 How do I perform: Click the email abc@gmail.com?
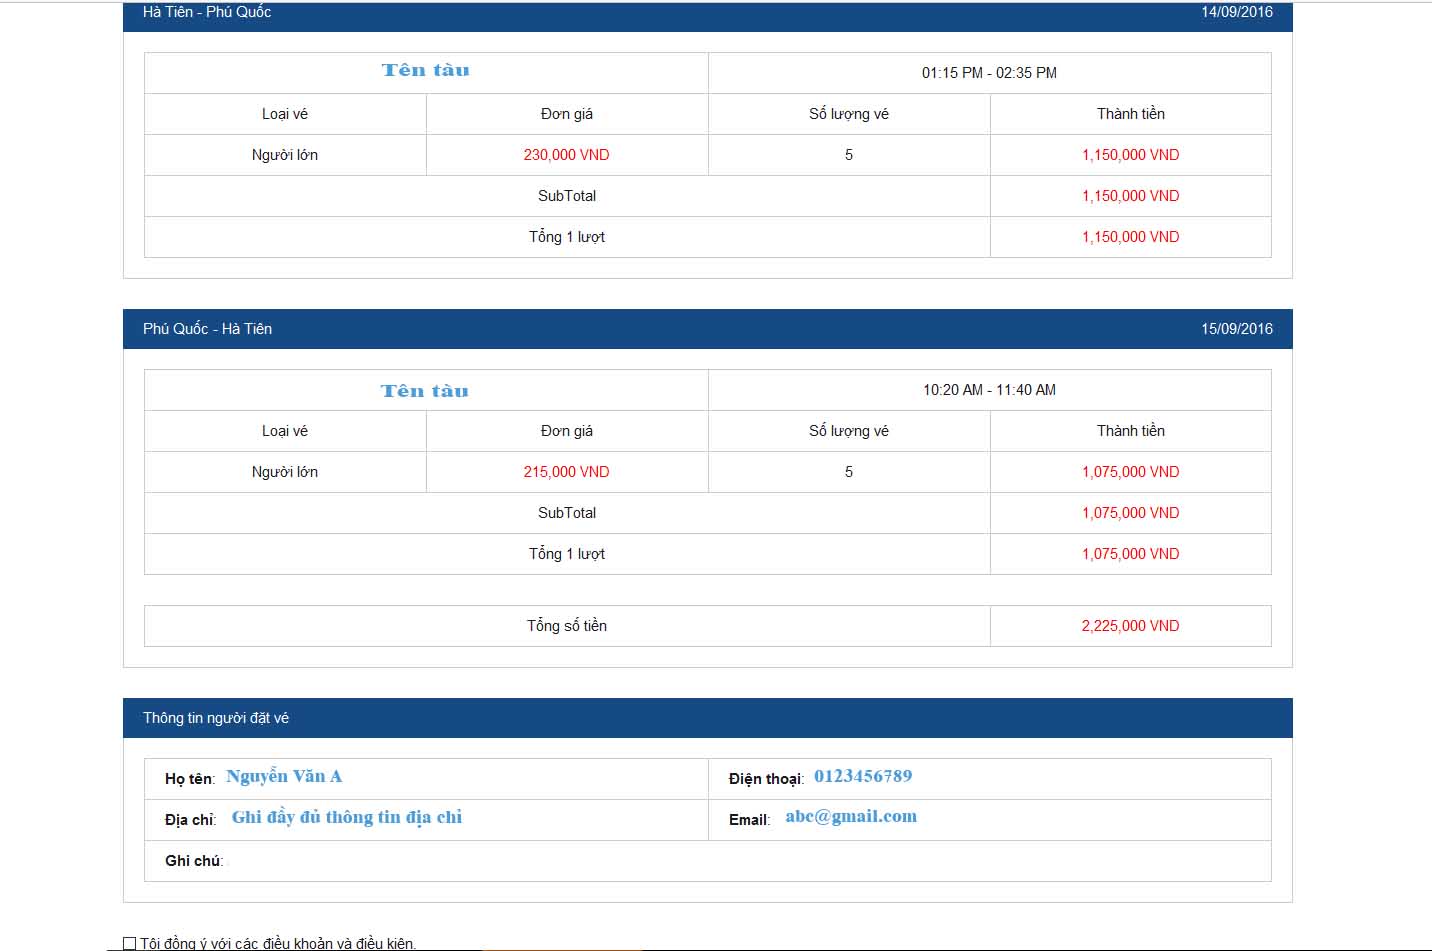pos(851,817)
